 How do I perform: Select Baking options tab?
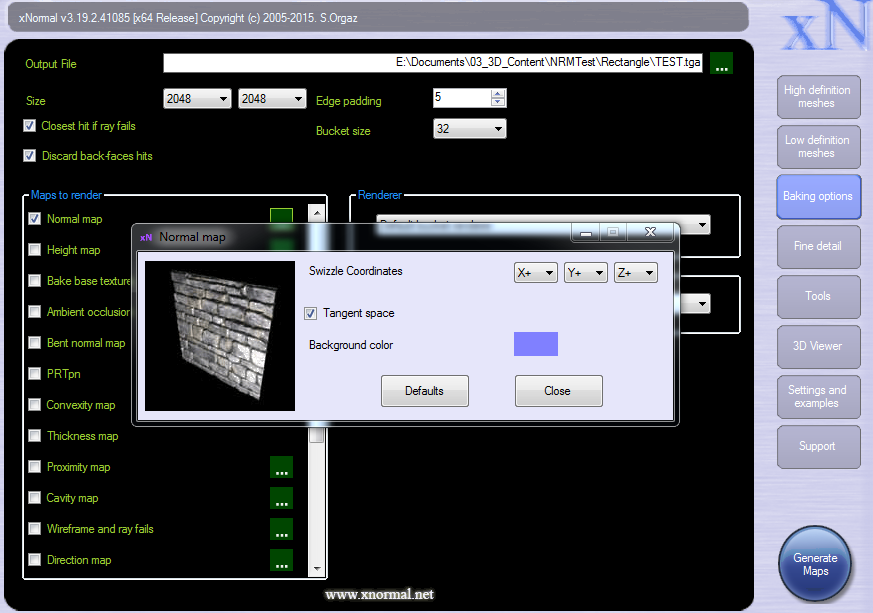click(x=818, y=197)
